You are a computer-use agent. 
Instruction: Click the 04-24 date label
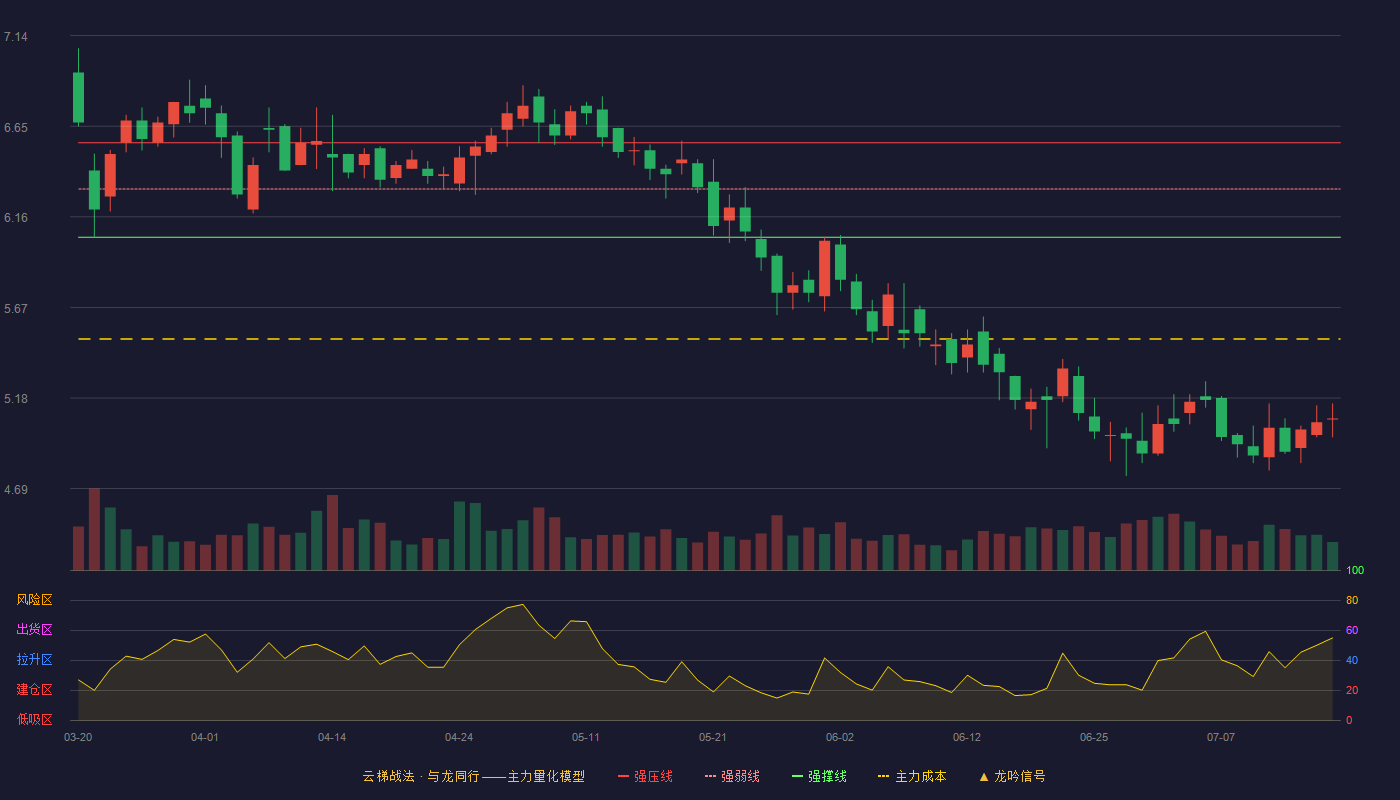(459, 737)
